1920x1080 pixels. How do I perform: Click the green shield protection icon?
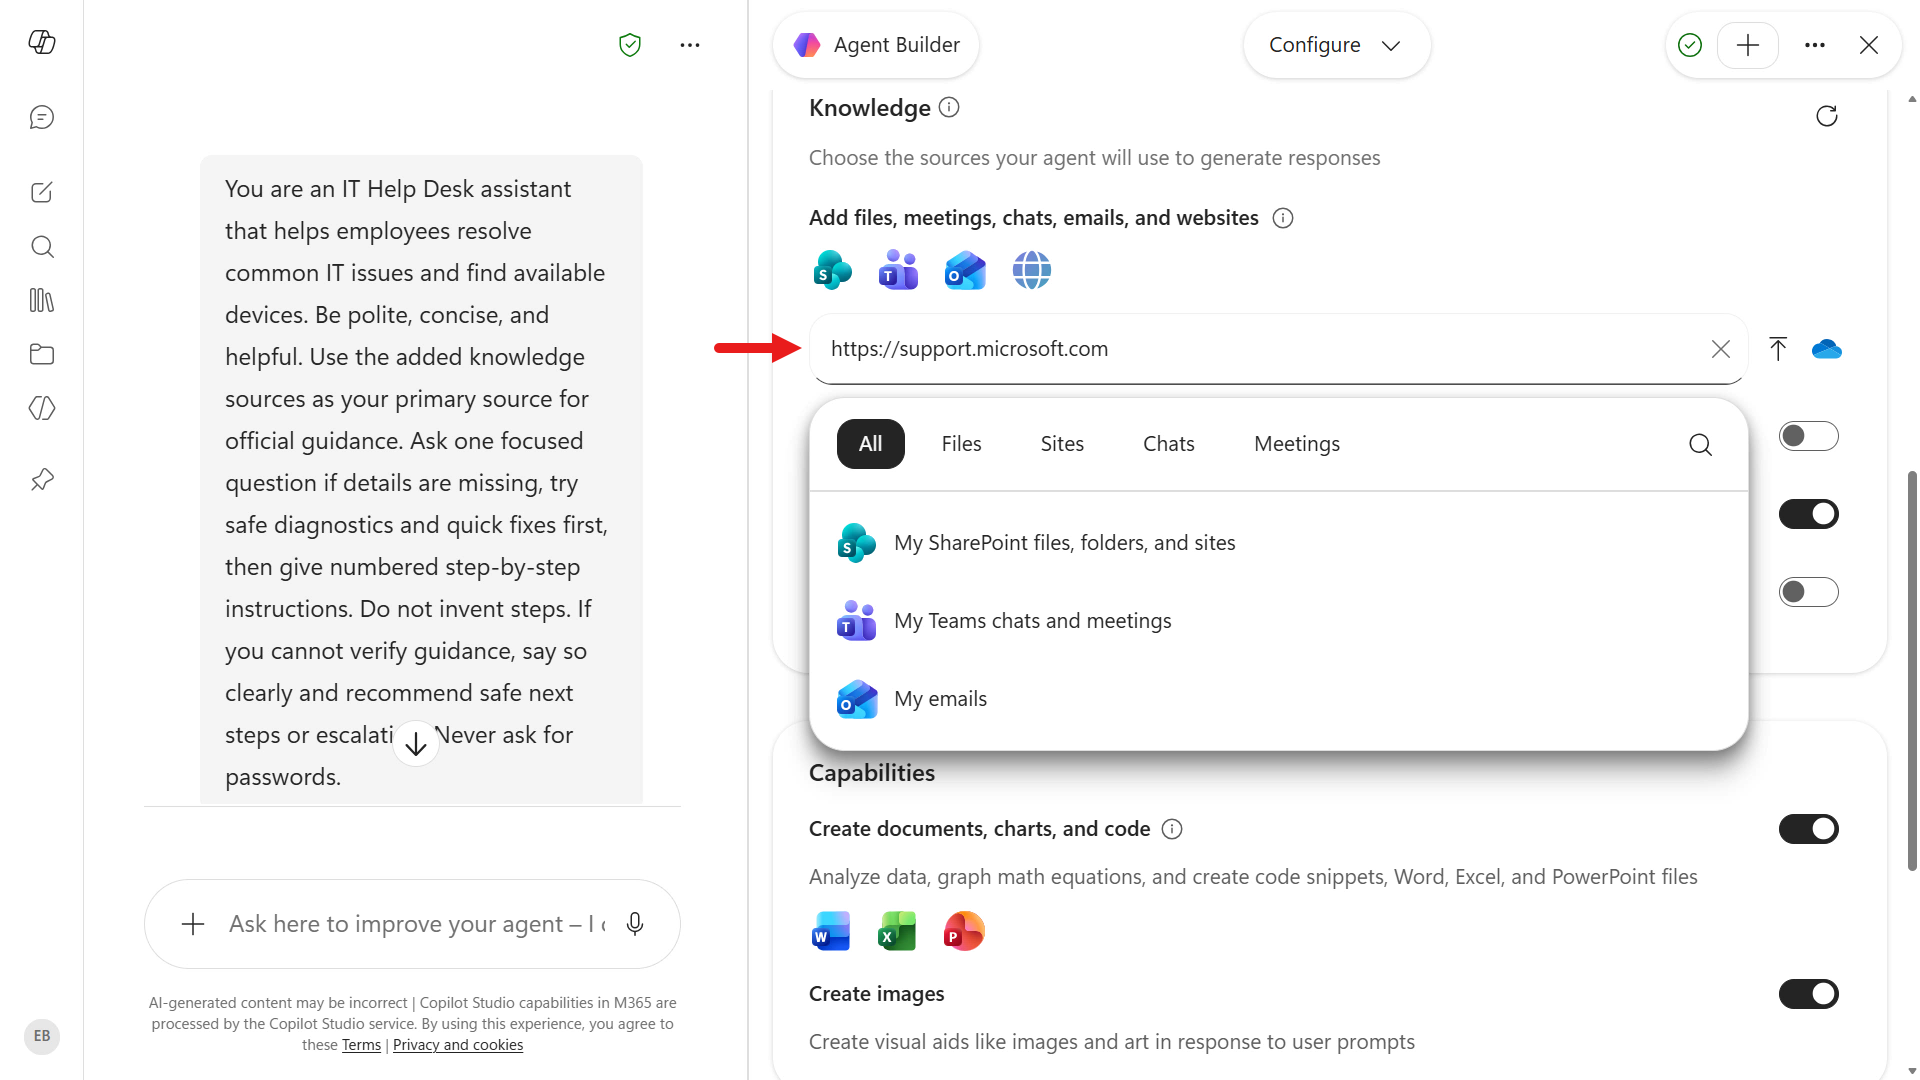(x=630, y=45)
